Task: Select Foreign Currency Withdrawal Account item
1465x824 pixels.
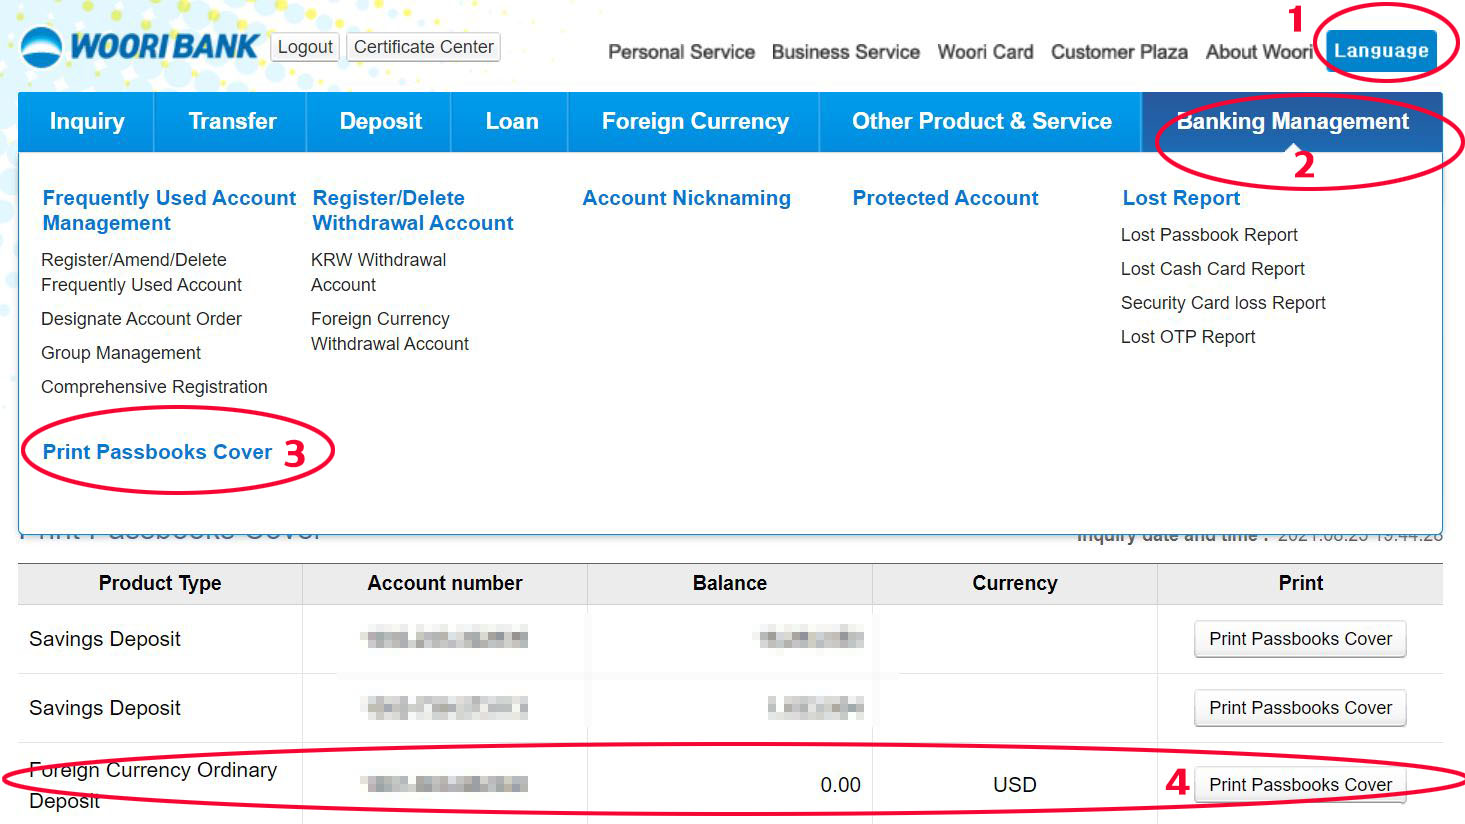Action: tap(389, 331)
